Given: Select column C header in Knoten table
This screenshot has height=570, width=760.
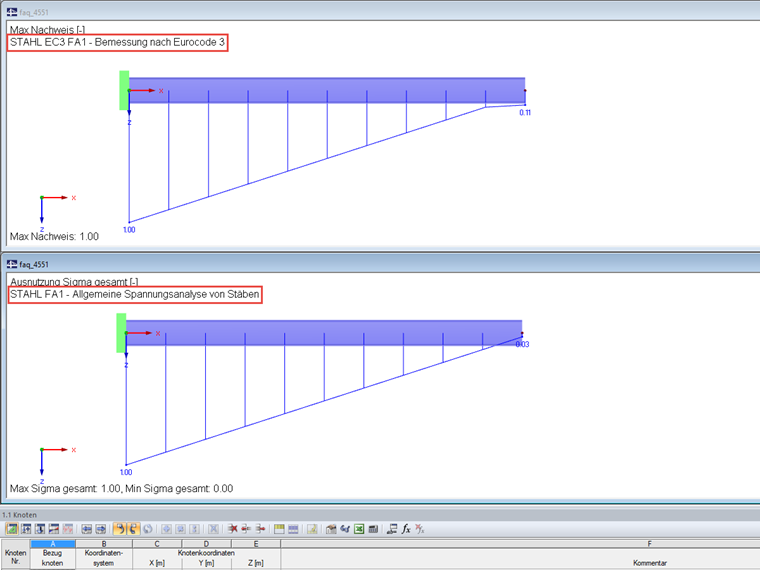Looking at the screenshot, I should tap(157, 544).
